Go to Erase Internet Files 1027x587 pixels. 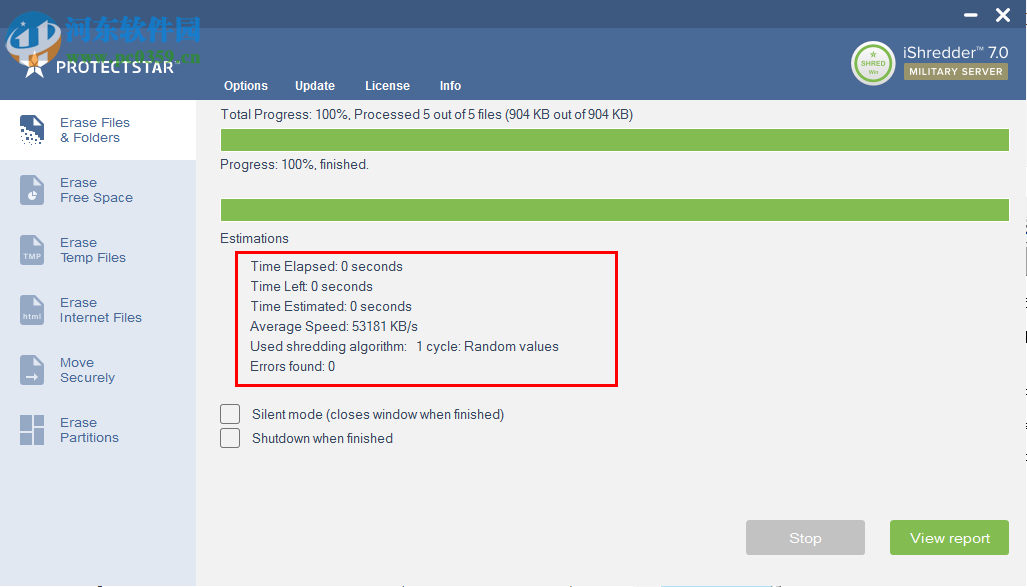[x=98, y=310]
